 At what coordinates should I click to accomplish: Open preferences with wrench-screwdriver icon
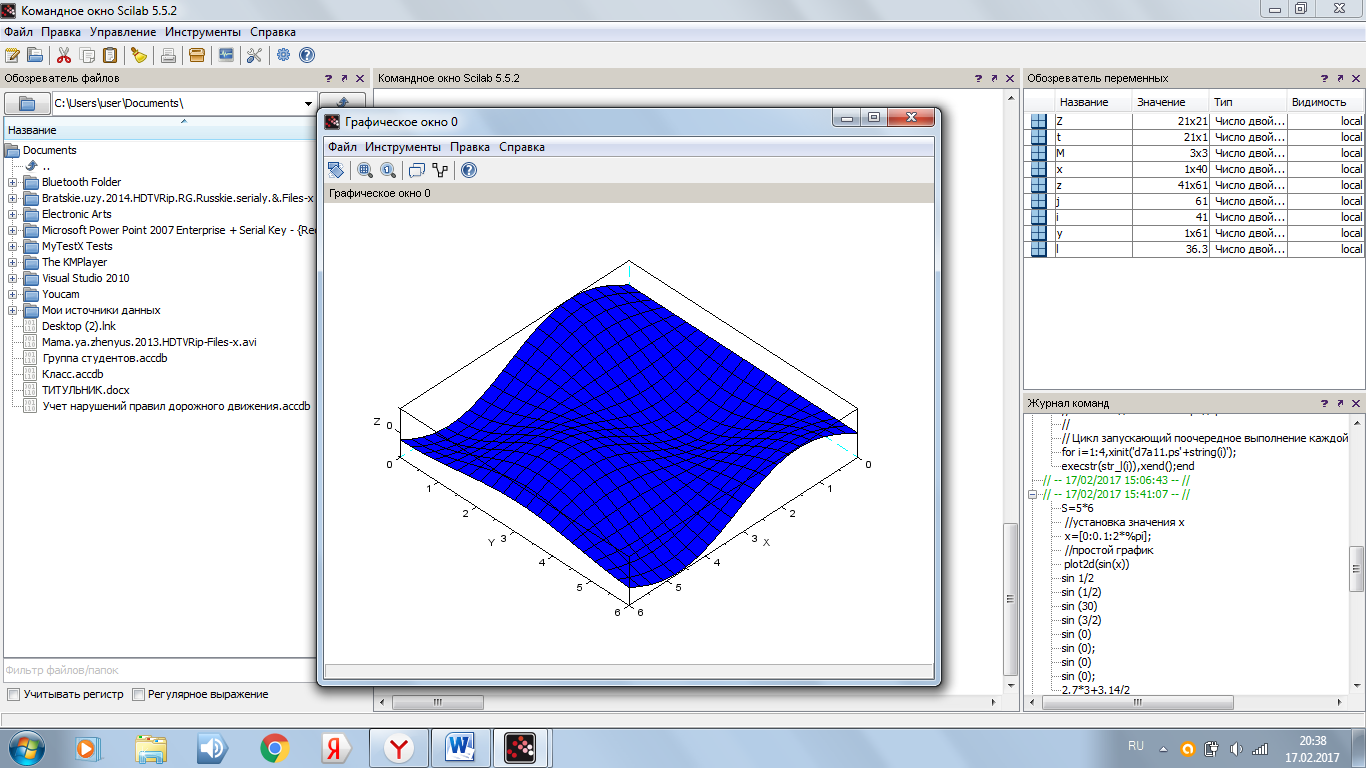[x=254, y=55]
